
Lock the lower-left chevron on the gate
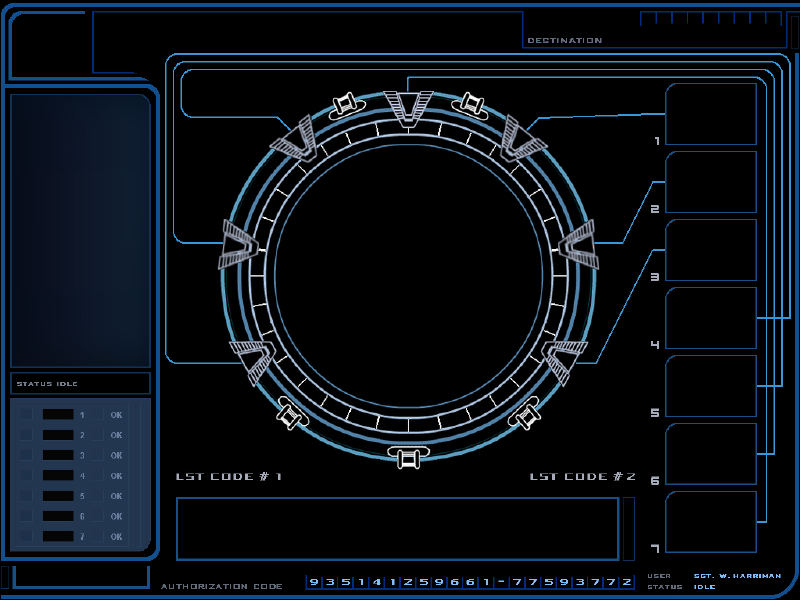pyautogui.click(x=253, y=361)
